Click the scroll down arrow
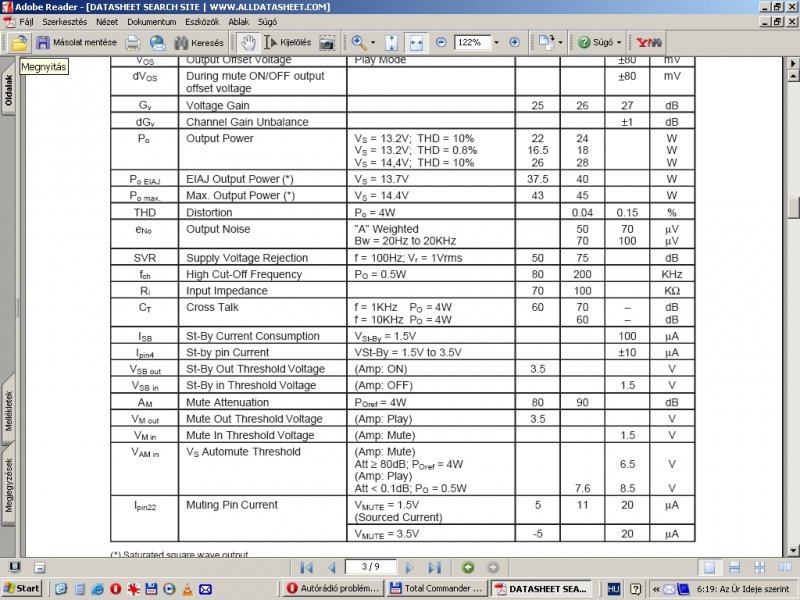This screenshot has height=600, width=800. (793, 550)
